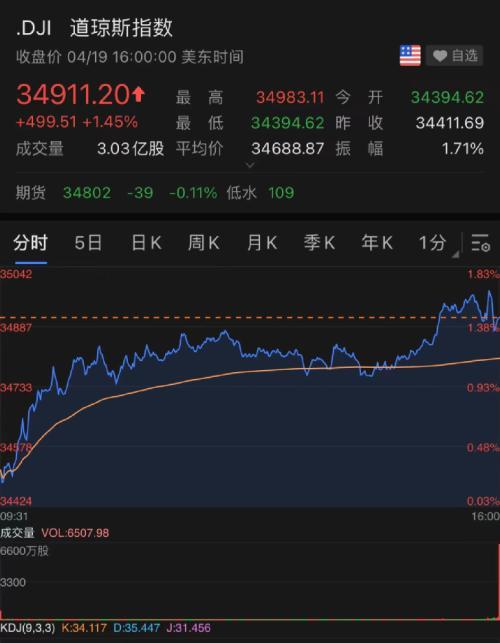Add DJI to watchlist with 自选 button
Screen dimensions: 500x643
[x=455, y=55]
